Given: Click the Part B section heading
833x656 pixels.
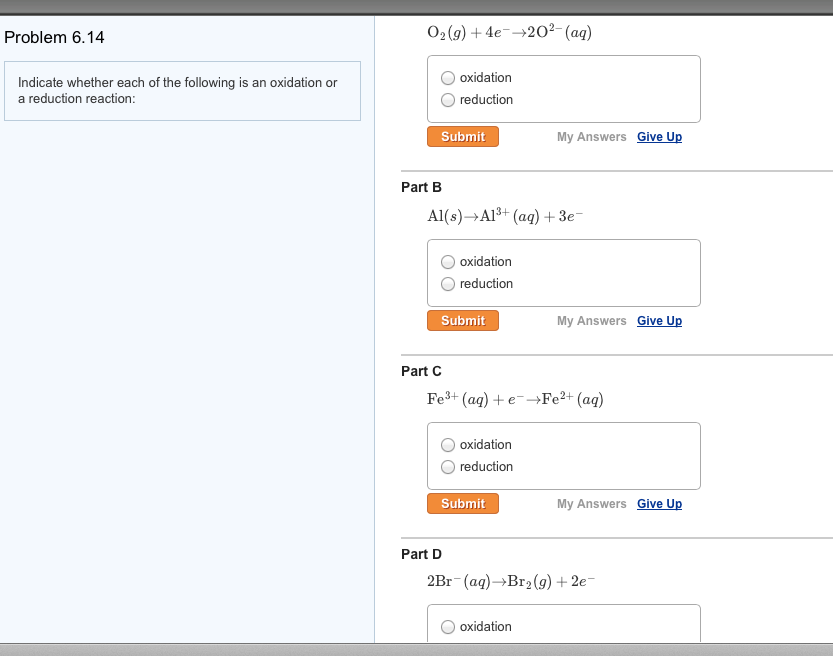Looking at the screenshot, I should click(x=421, y=187).
